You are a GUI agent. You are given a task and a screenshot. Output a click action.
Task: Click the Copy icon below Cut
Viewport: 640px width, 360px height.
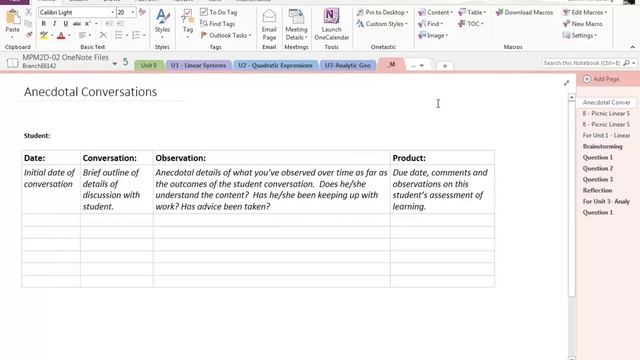tap(28, 24)
